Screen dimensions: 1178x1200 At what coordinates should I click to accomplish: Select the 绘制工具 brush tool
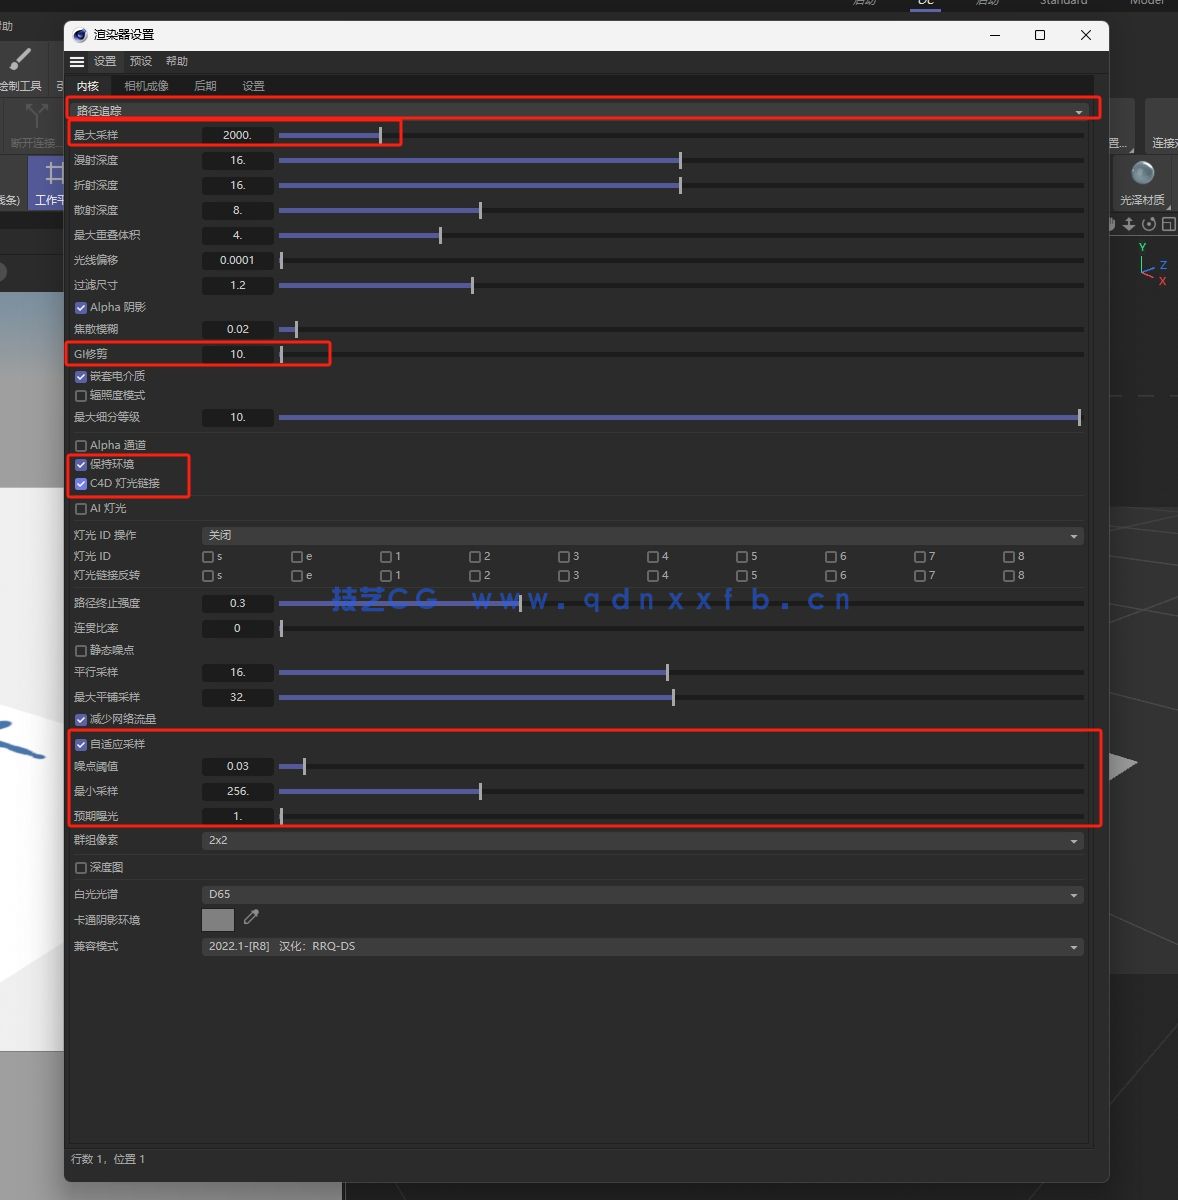click(21, 61)
